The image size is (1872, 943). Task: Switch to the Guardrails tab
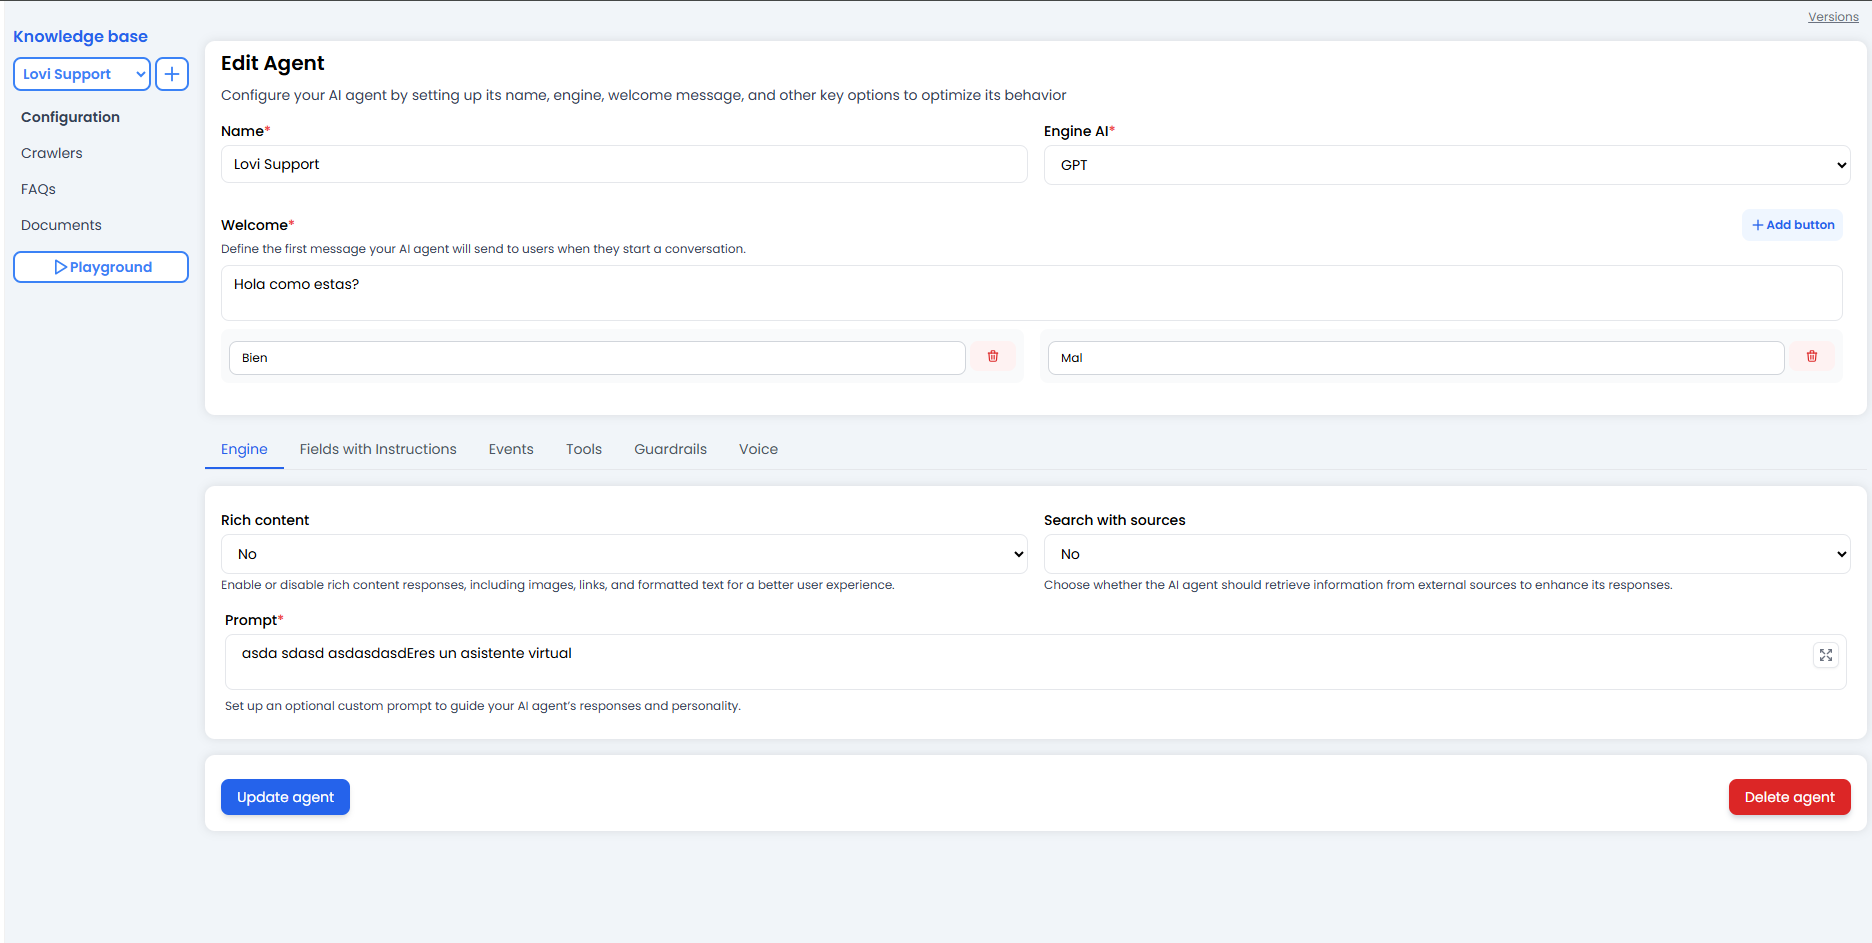[x=670, y=449]
